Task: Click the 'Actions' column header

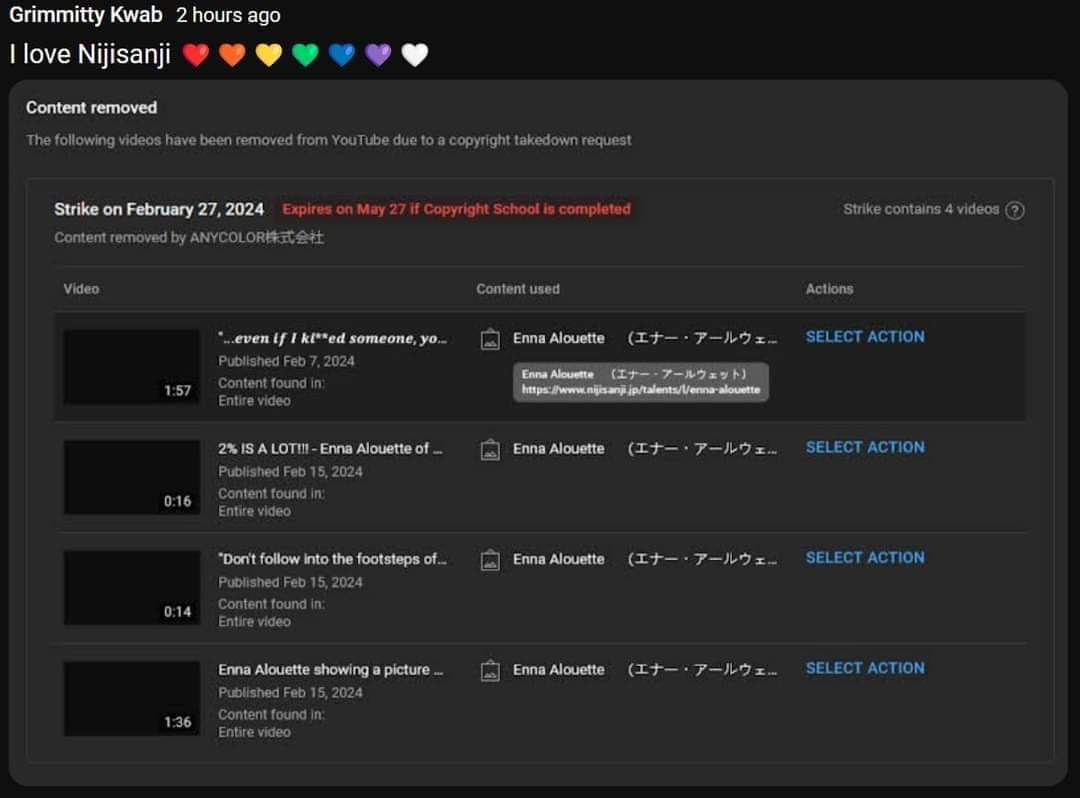Action: pos(829,289)
